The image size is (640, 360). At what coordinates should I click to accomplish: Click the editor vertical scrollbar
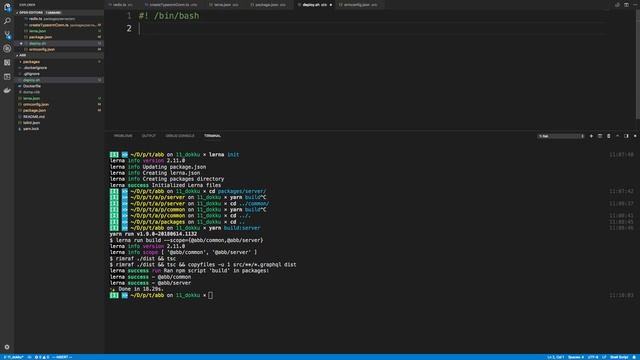tap(638, 63)
